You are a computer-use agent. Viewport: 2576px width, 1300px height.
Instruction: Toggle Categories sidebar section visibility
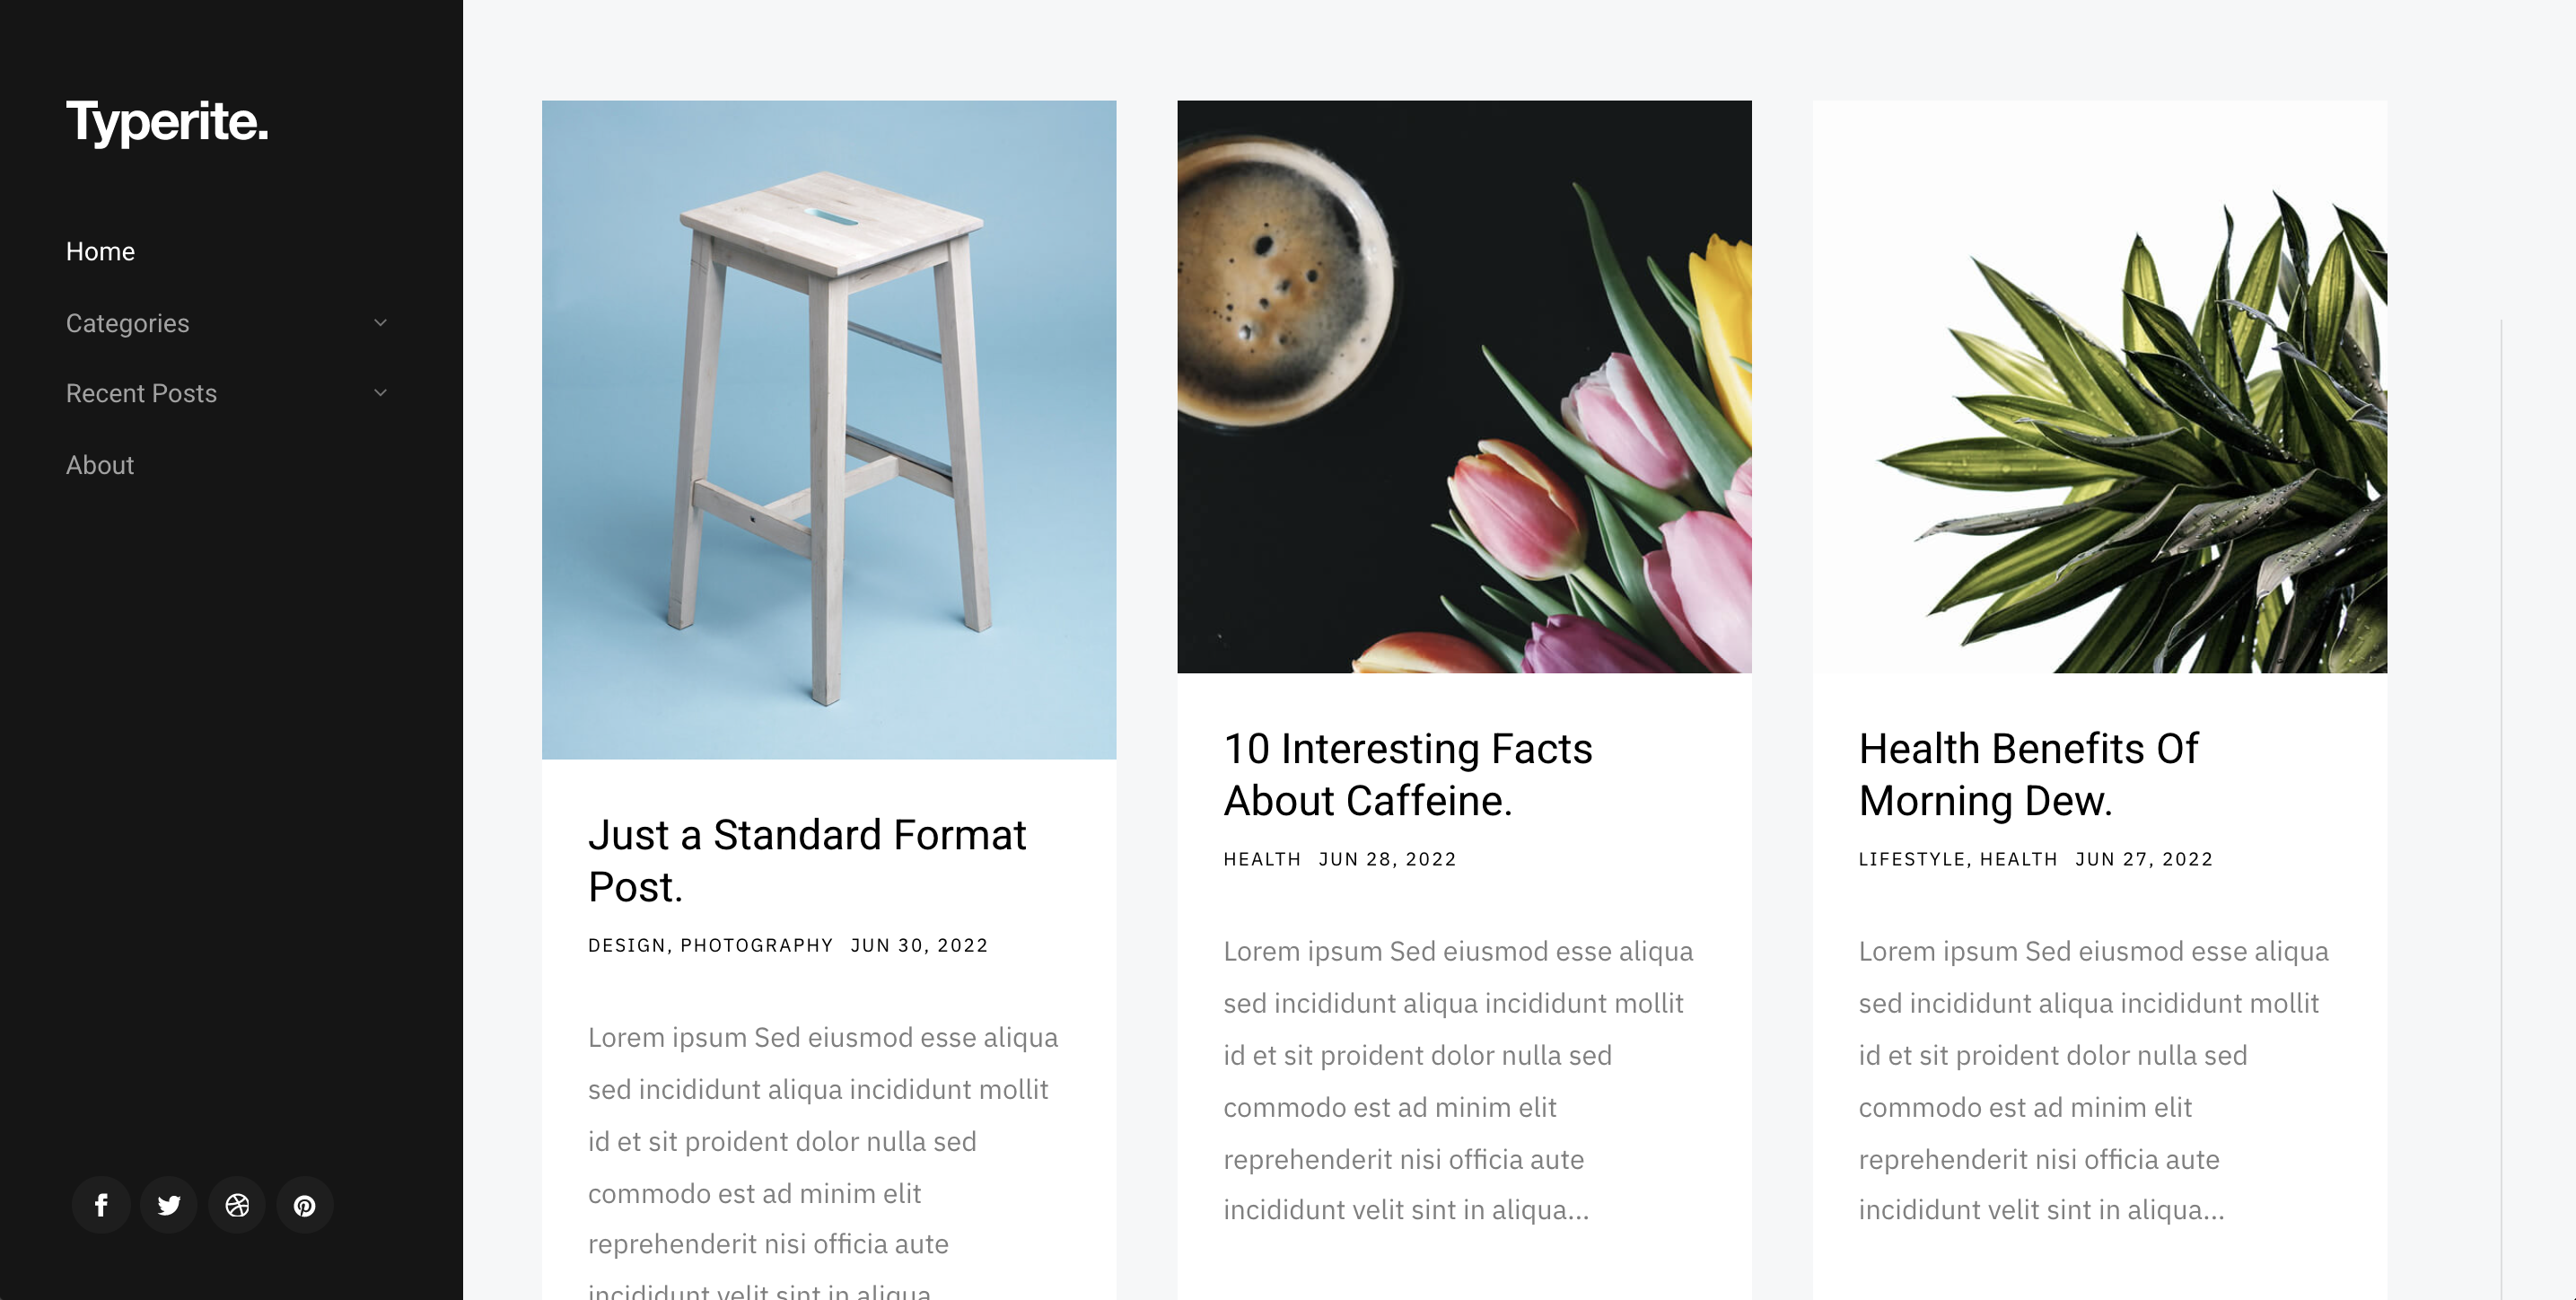pos(378,321)
